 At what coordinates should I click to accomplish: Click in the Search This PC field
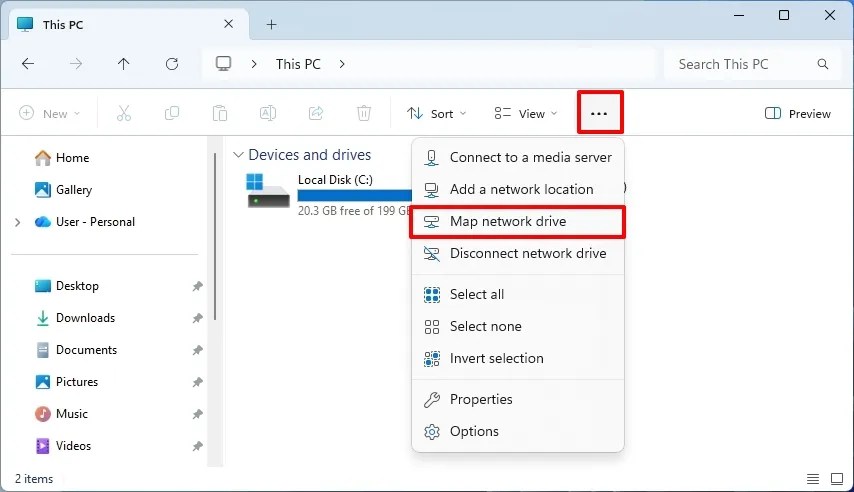[x=753, y=64]
